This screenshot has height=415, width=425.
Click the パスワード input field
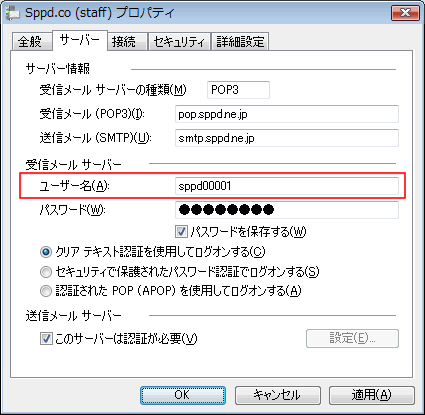point(287,210)
